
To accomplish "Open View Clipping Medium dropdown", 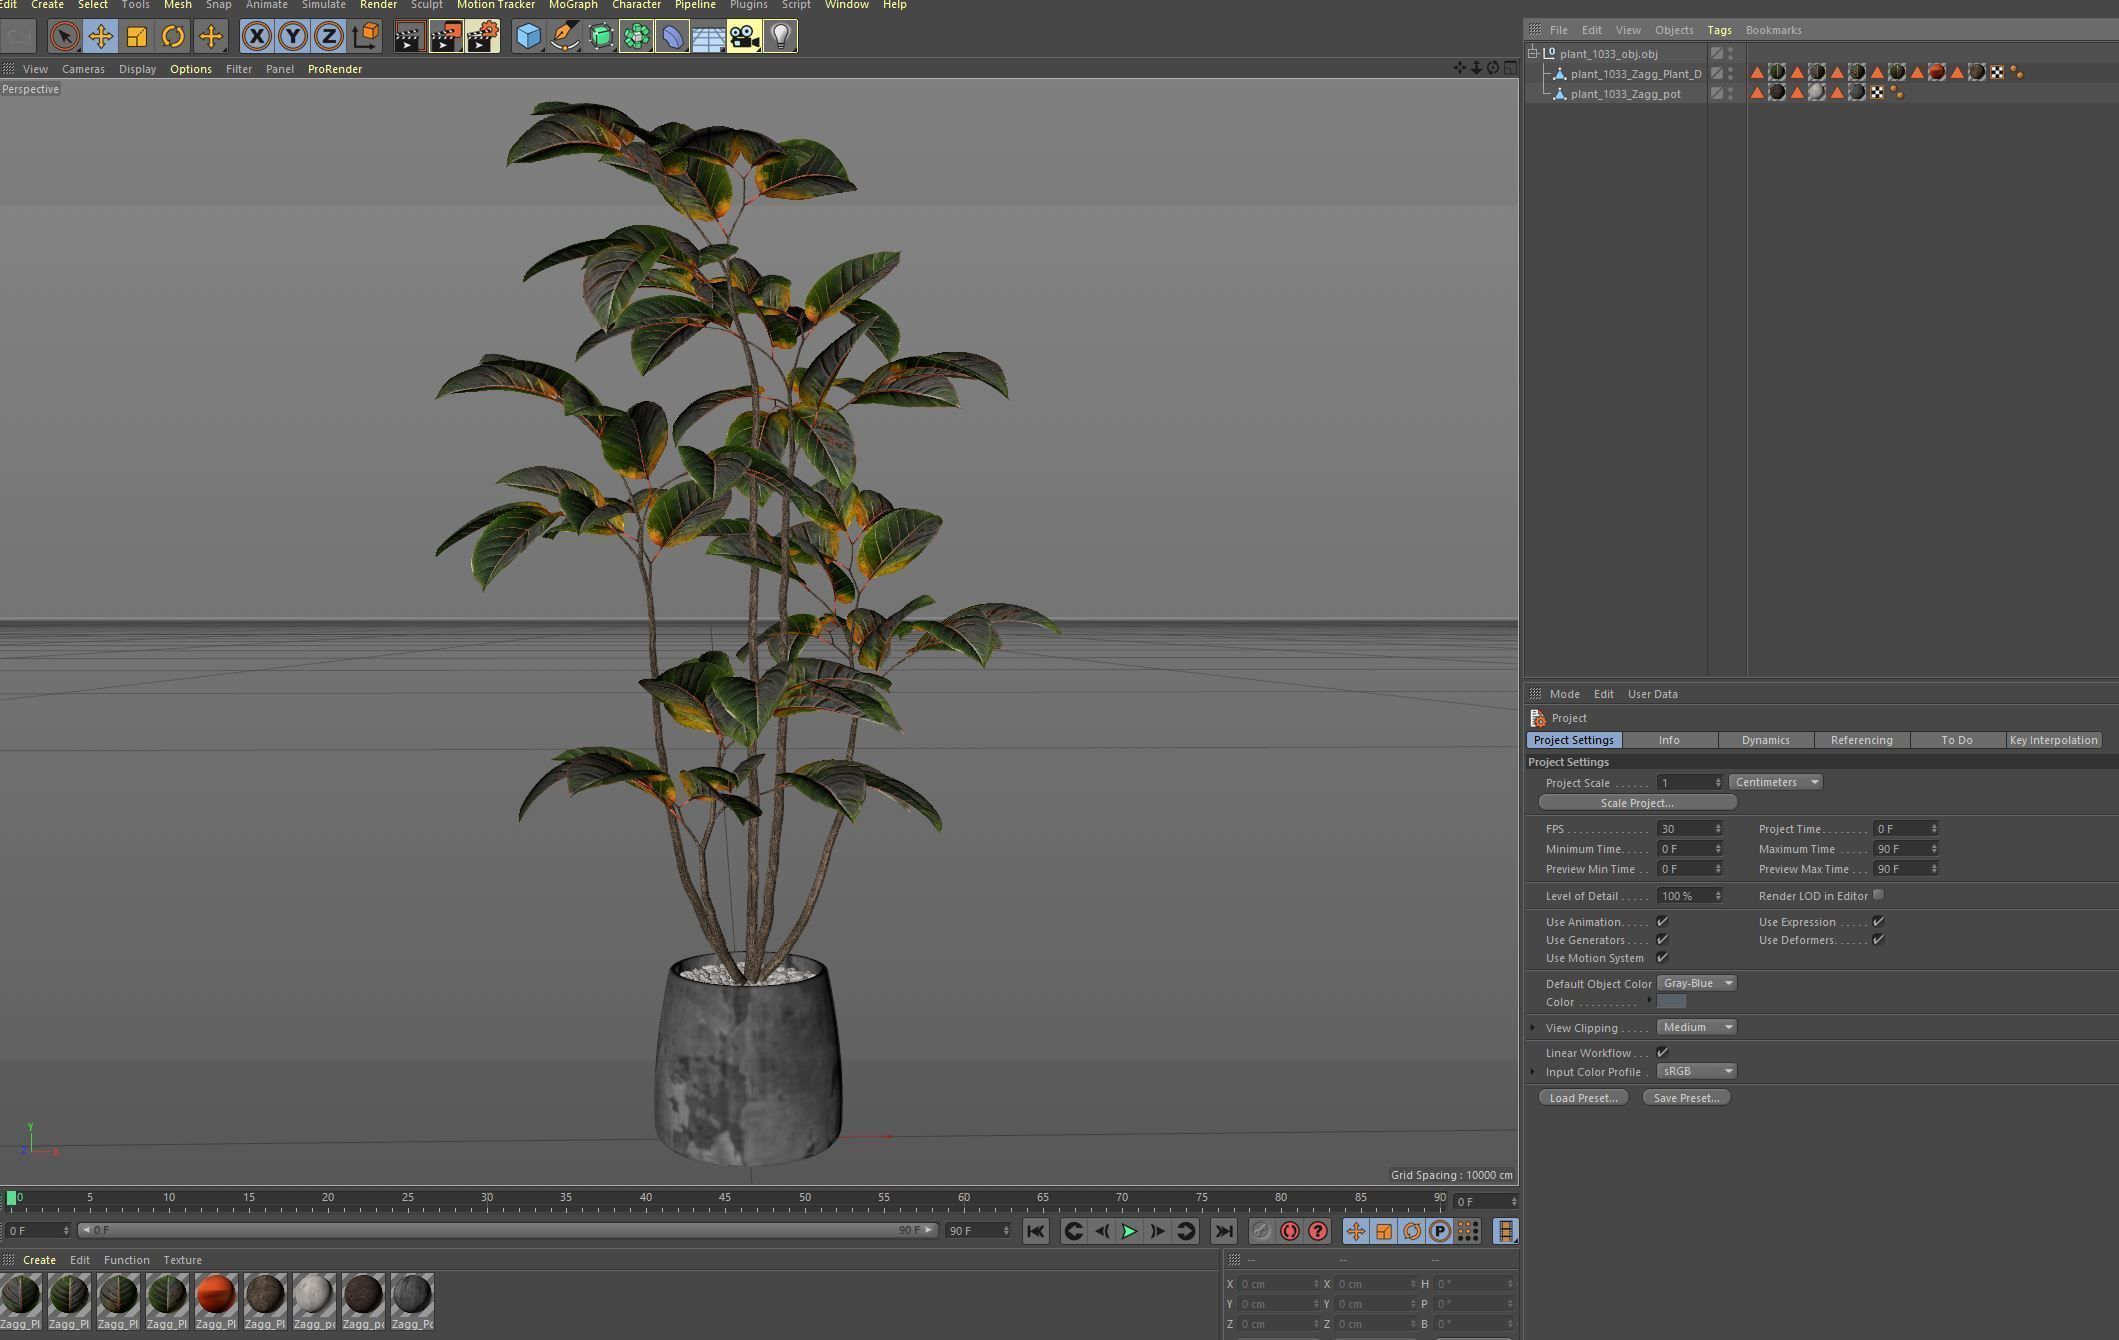I will click(1697, 1027).
